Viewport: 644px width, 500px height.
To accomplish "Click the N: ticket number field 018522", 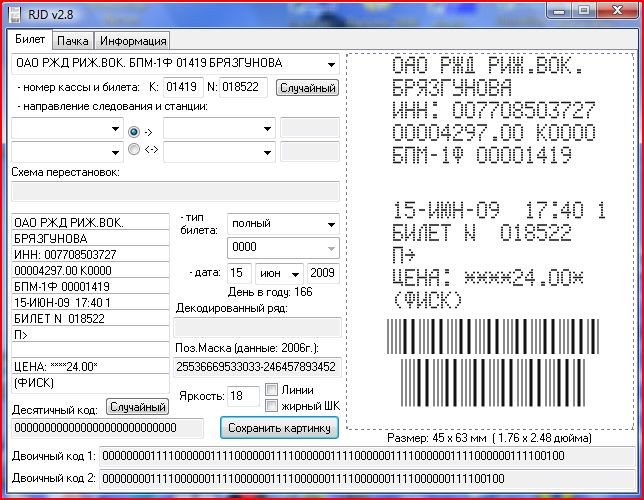I will point(243,87).
